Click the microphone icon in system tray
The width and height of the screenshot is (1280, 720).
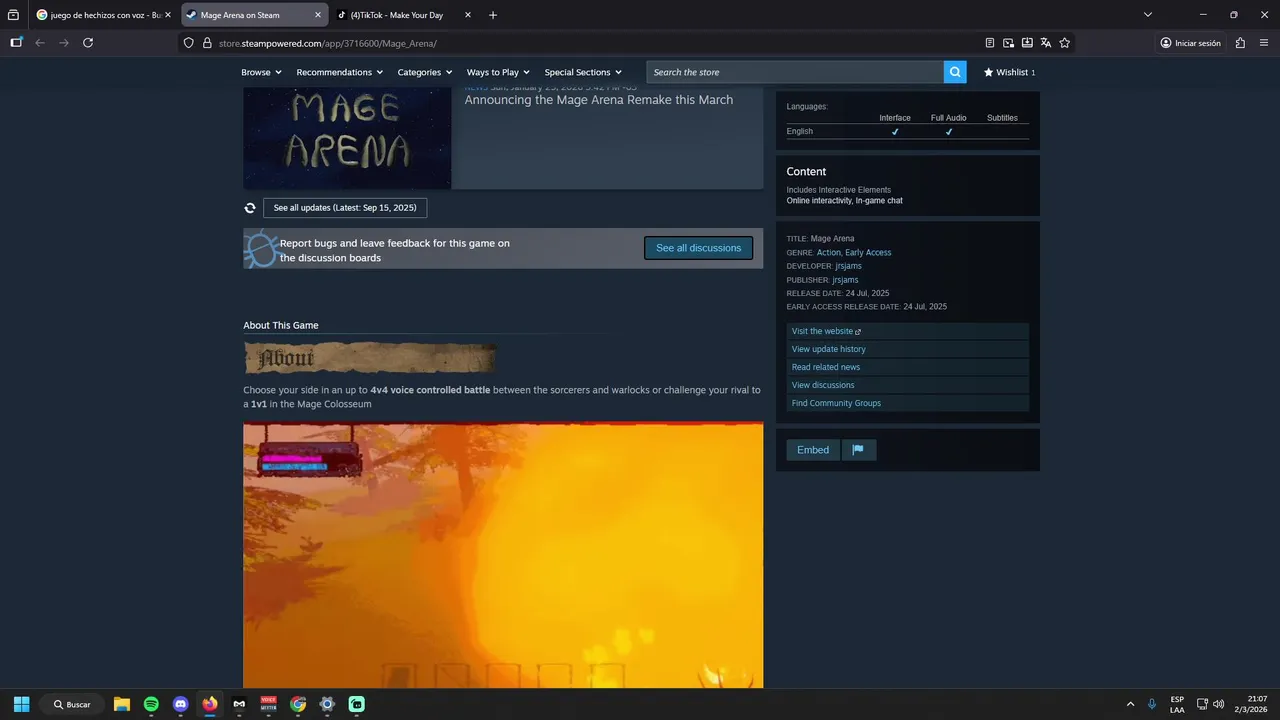click(x=1153, y=704)
